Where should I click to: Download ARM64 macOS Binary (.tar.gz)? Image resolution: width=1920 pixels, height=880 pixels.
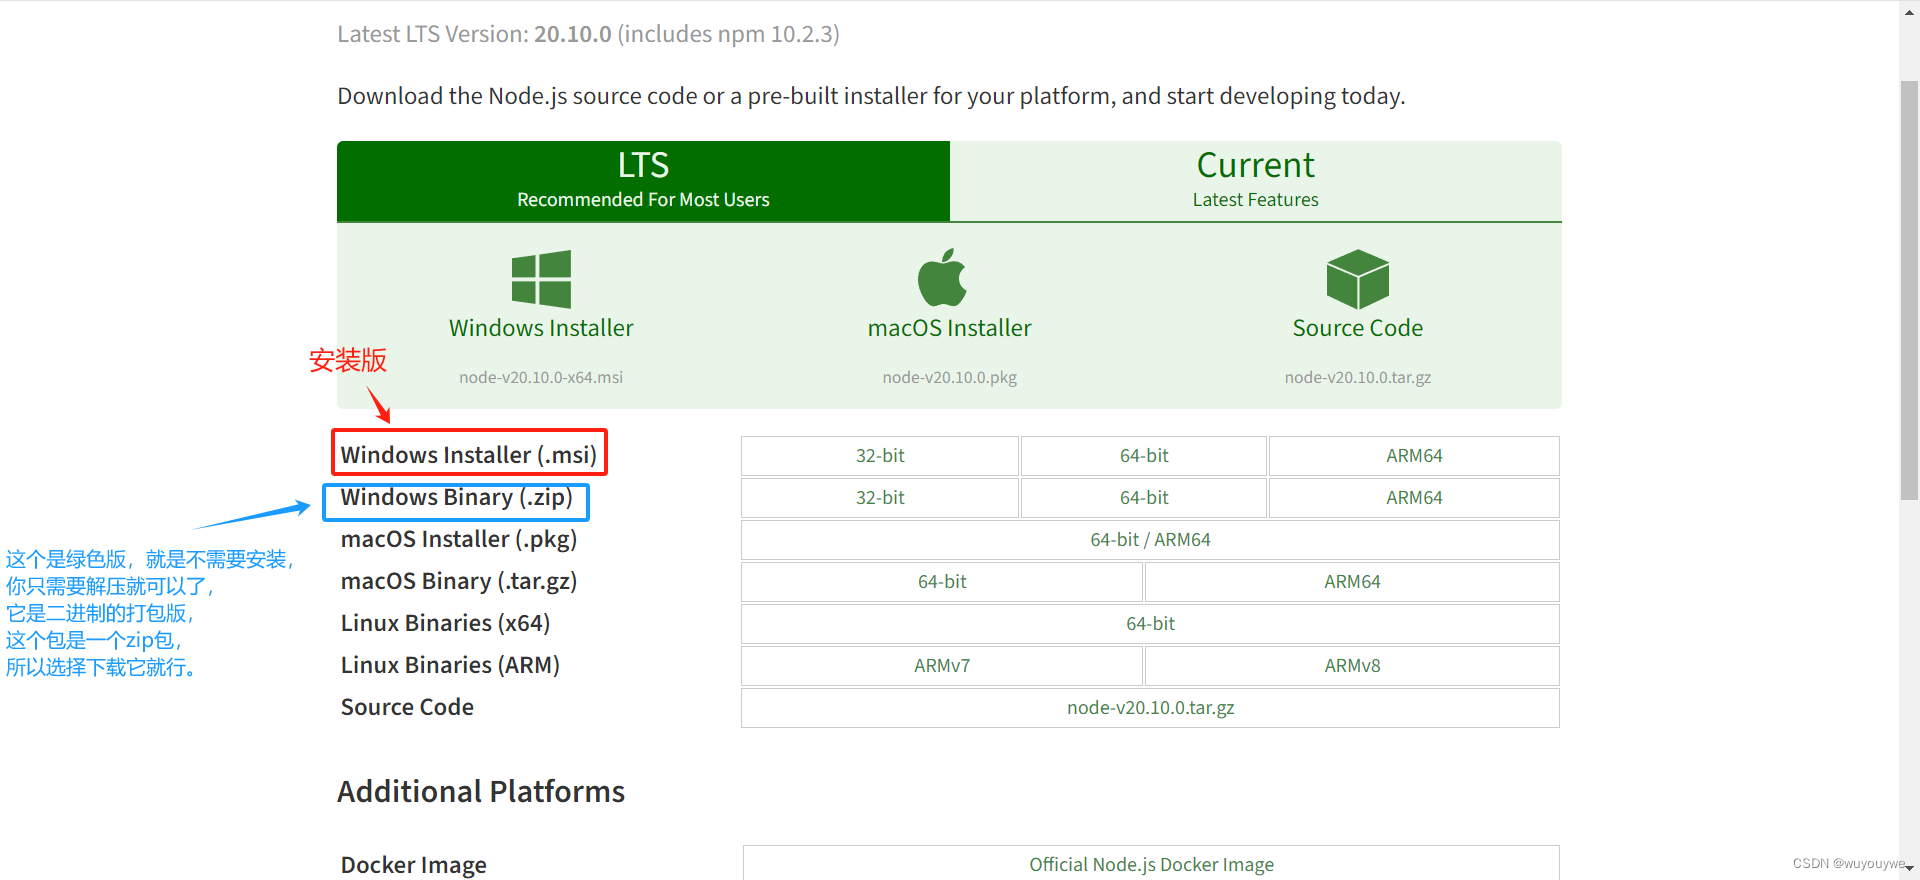(1352, 582)
